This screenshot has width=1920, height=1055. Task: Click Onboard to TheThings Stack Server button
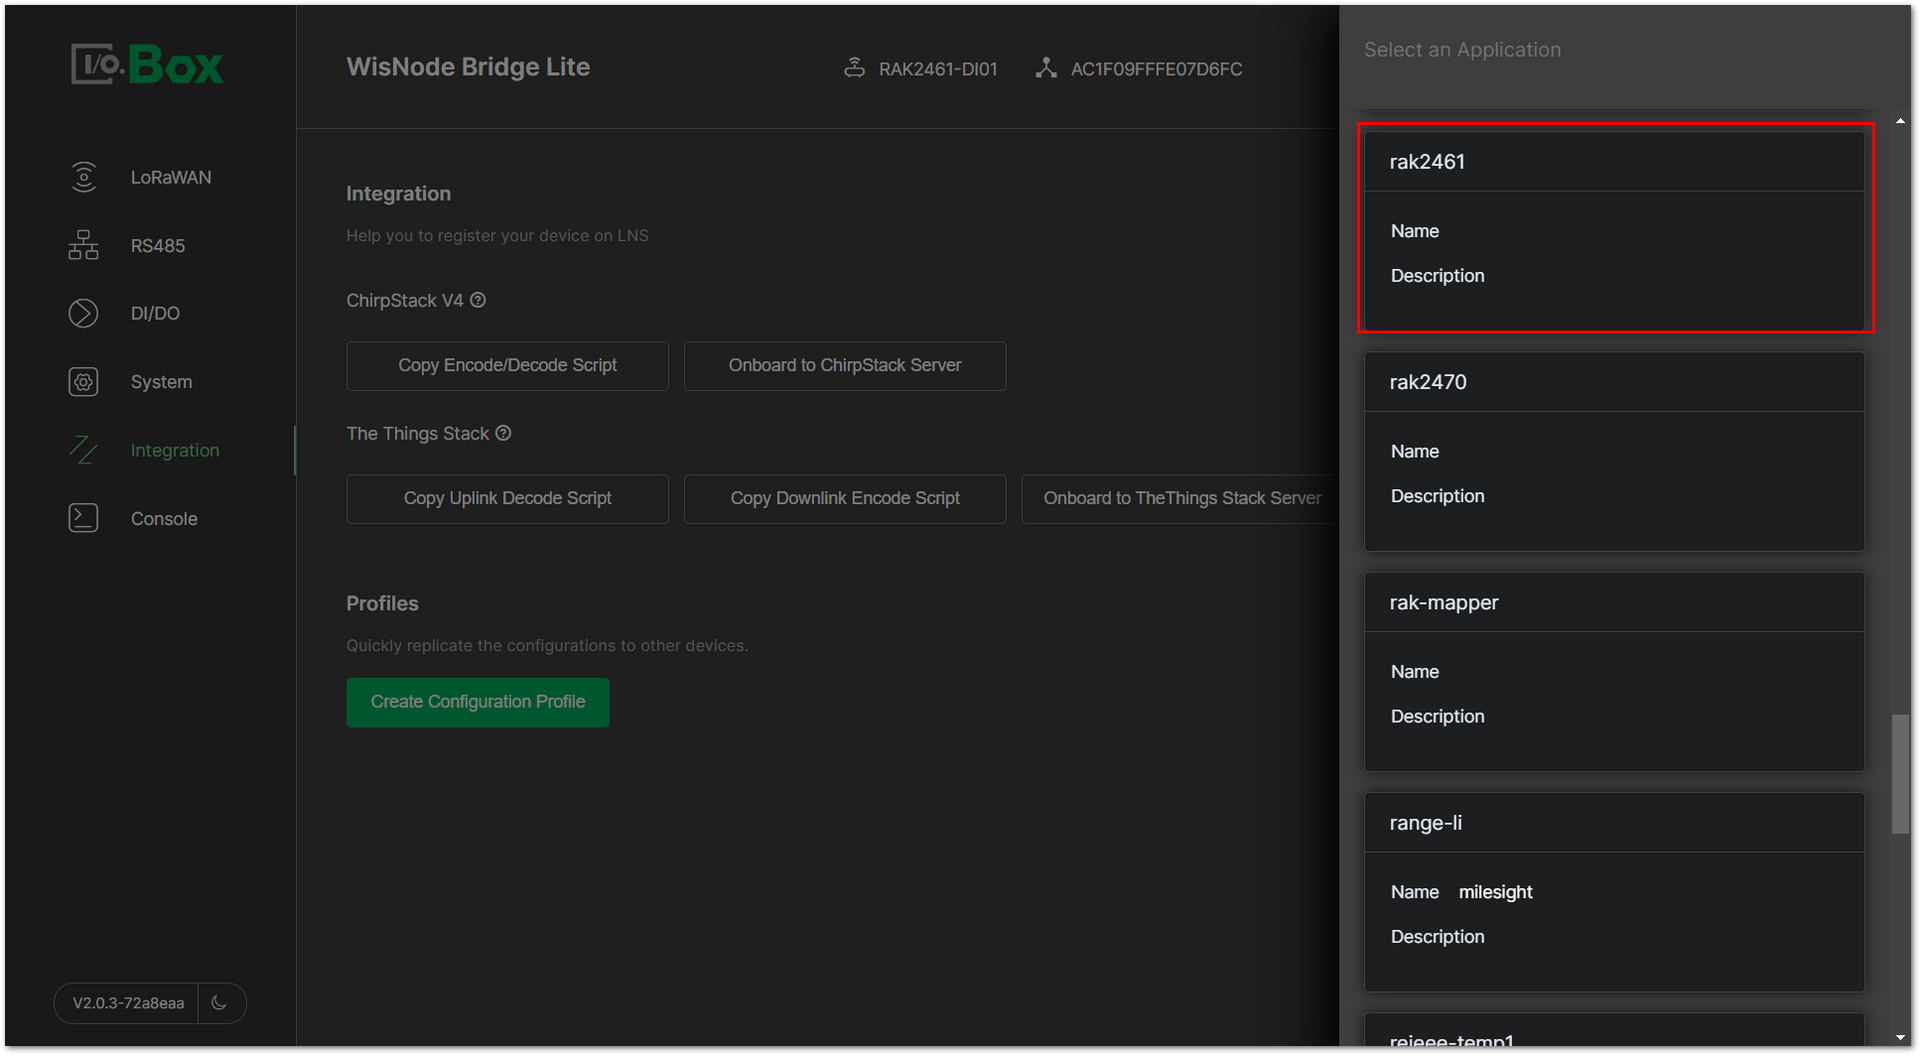tap(1181, 499)
